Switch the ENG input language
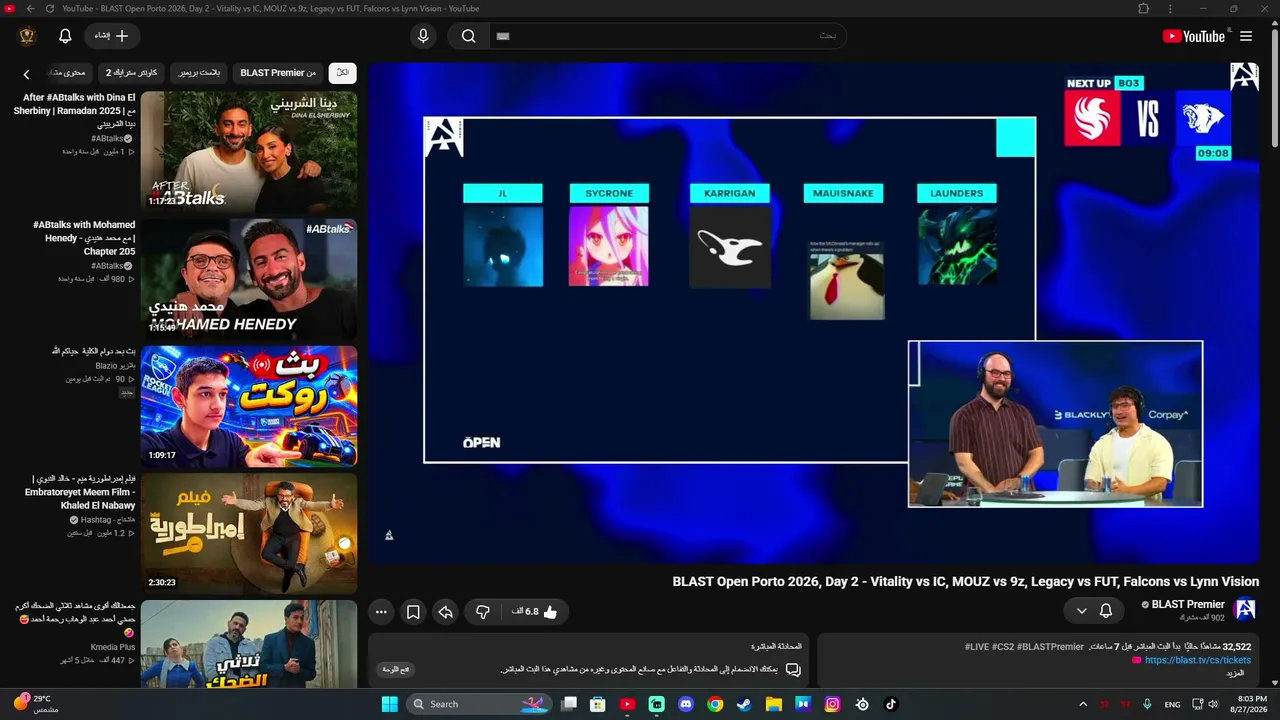1280x720 pixels. (x=1172, y=704)
